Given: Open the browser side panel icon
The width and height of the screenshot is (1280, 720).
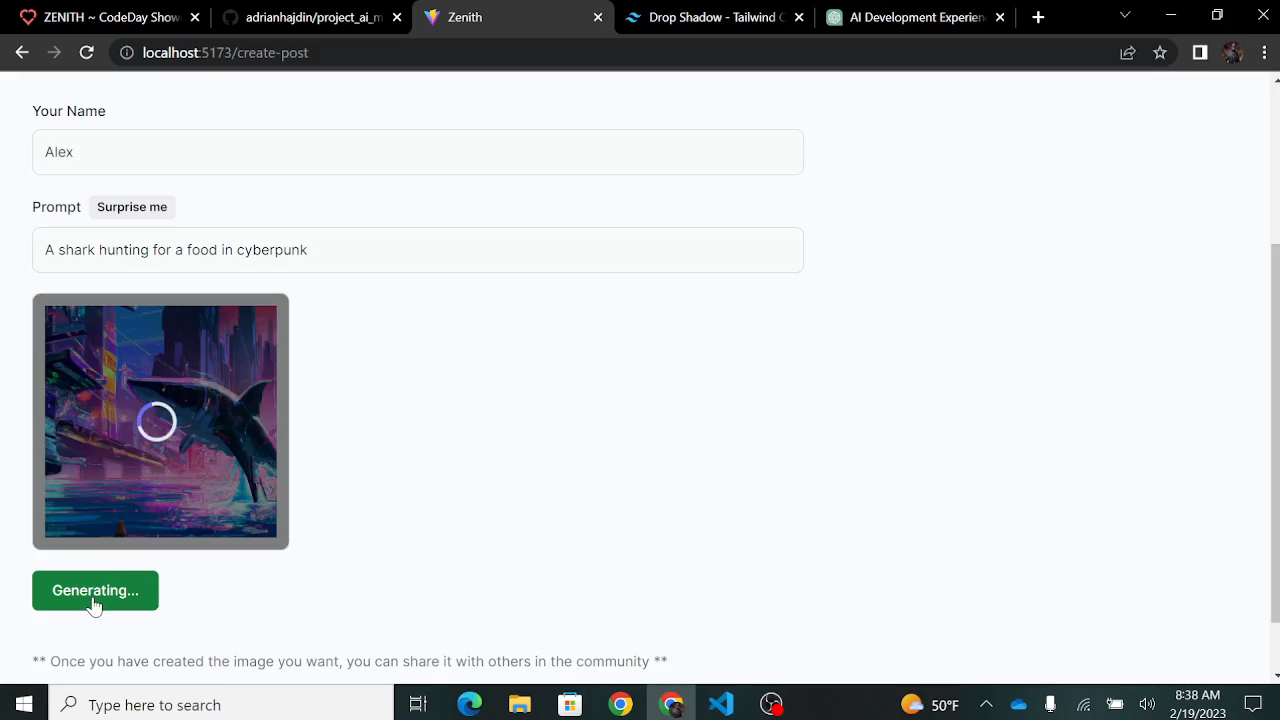Looking at the screenshot, I should click(1200, 53).
